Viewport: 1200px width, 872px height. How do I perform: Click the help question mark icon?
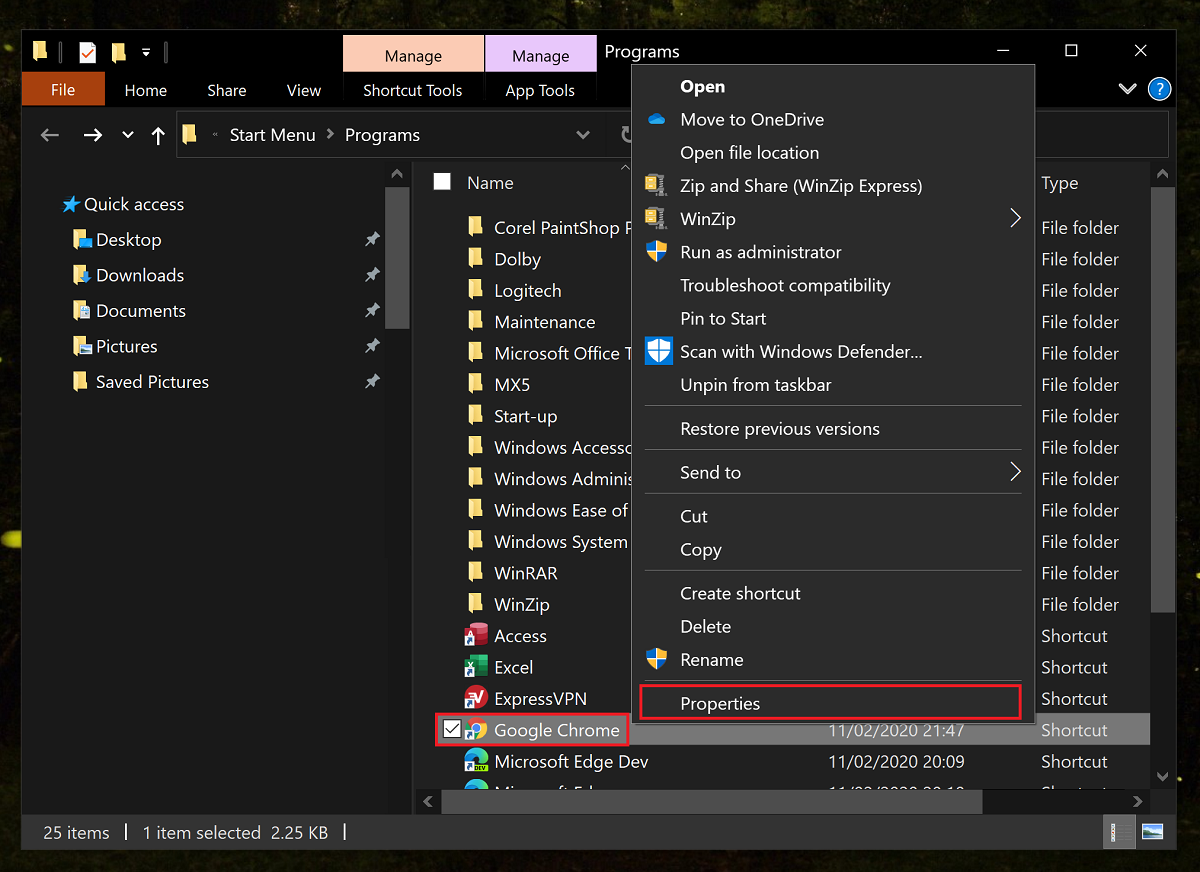1159,89
